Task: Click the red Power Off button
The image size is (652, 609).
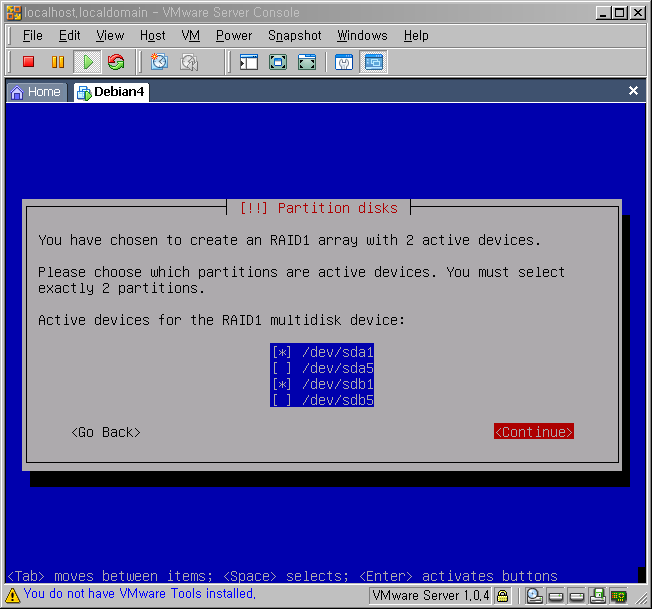Action: (x=29, y=62)
